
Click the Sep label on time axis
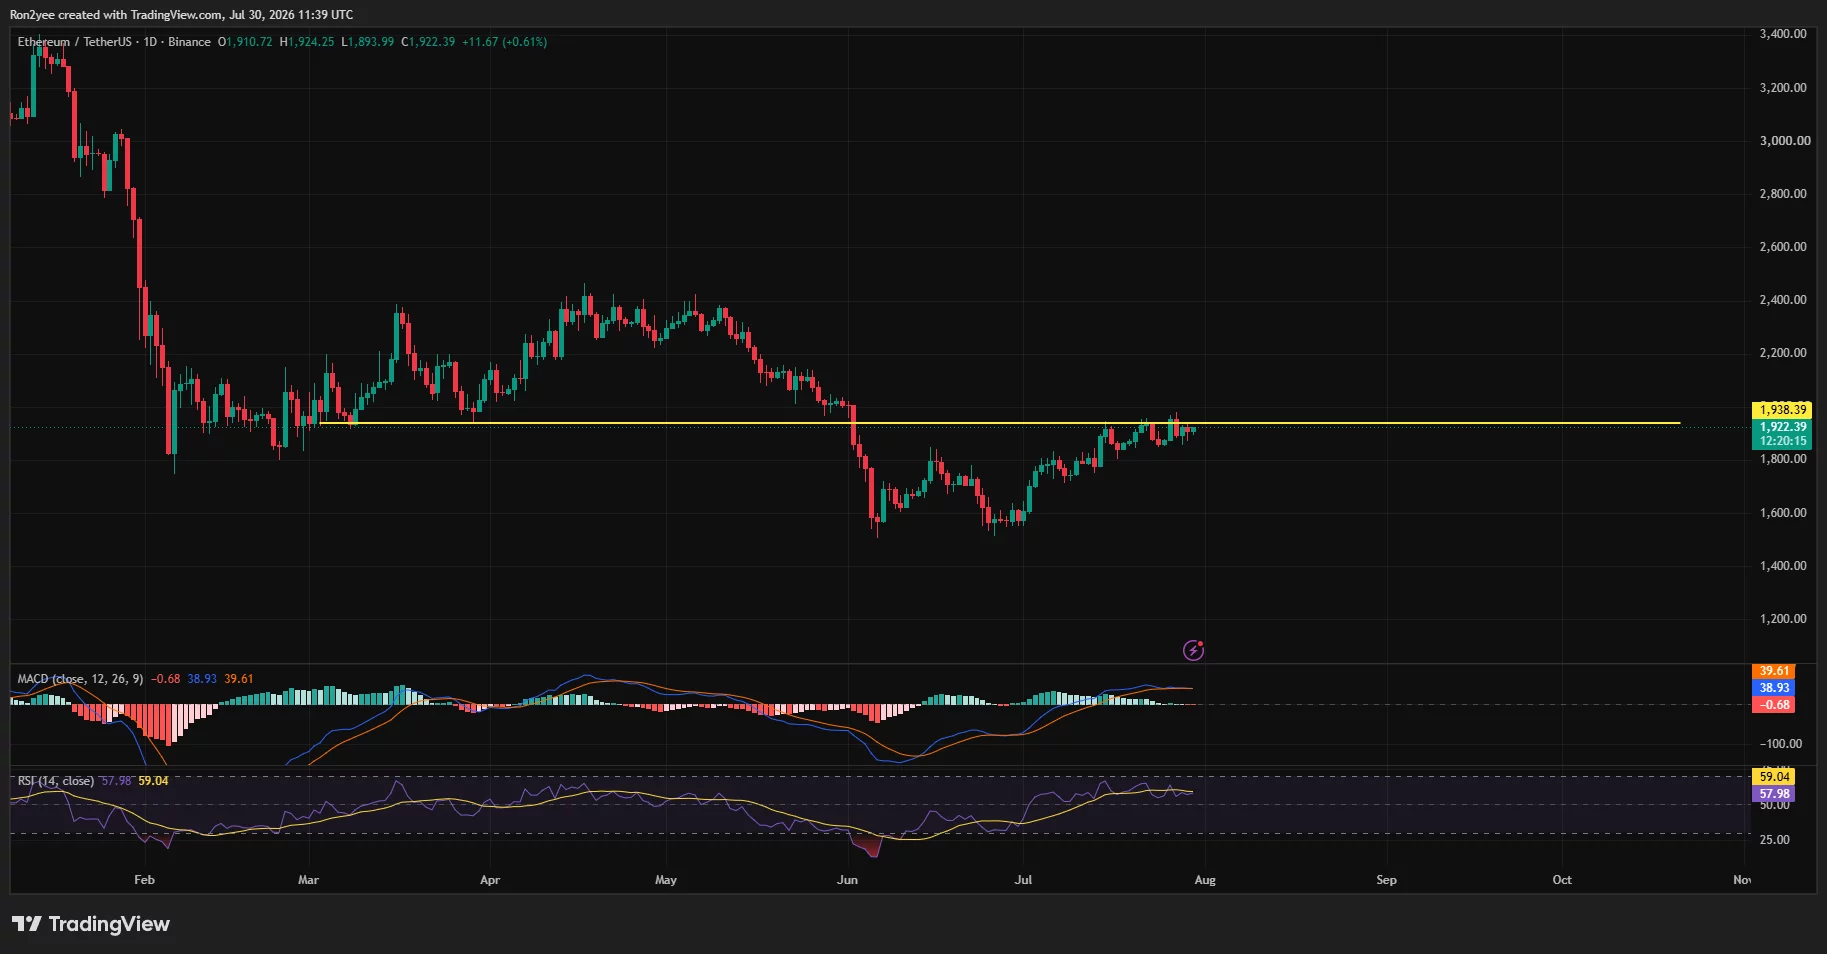[x=1386, y=880]
